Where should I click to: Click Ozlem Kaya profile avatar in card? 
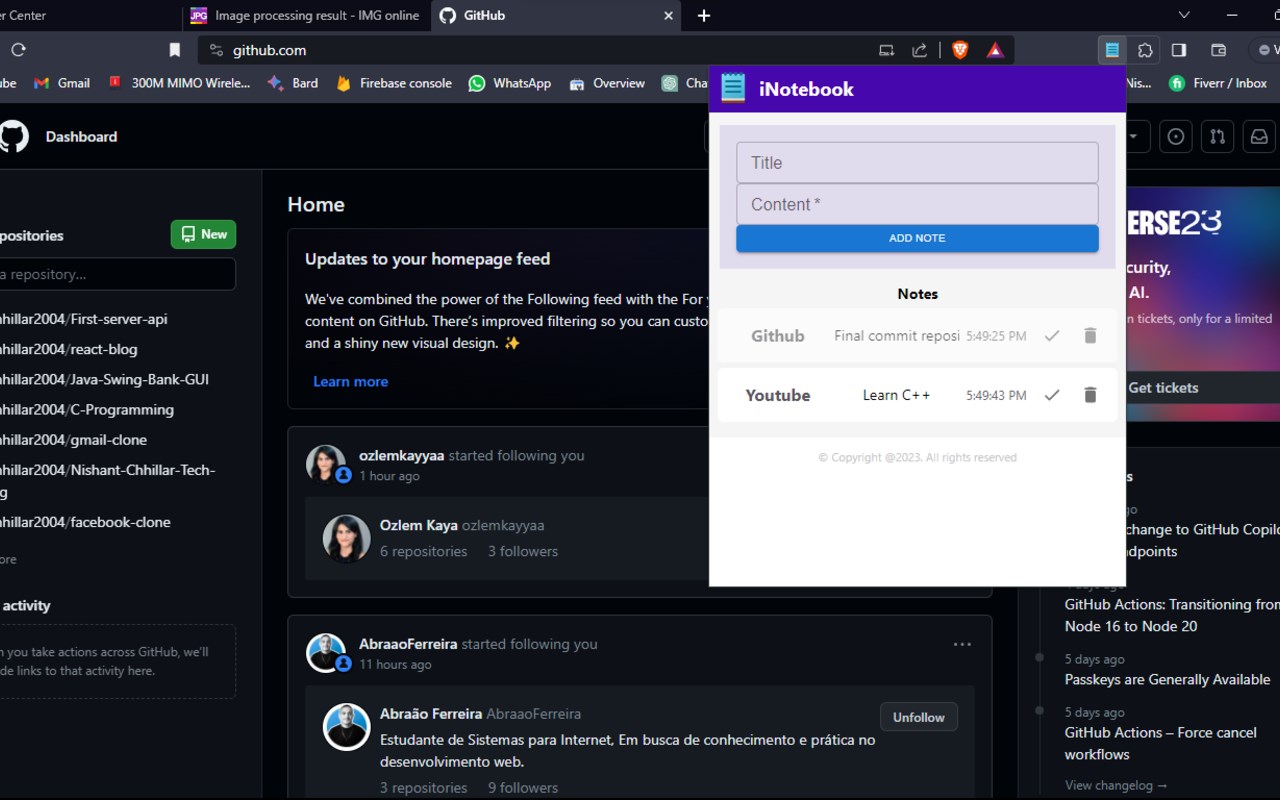pyautogui.click(x=347, y=539)
